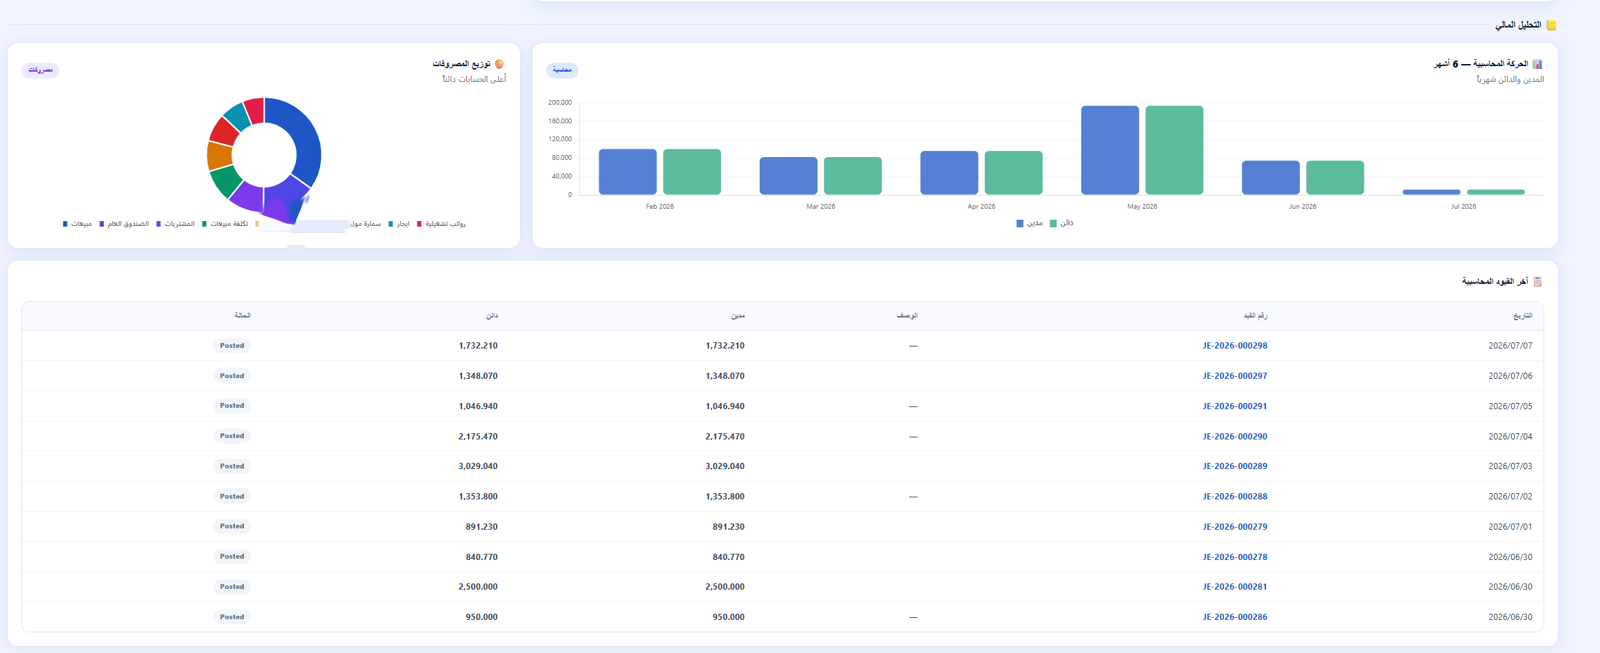Click the مصروفات badge on expenses card

pyautogui.click(x=40, y=70)
